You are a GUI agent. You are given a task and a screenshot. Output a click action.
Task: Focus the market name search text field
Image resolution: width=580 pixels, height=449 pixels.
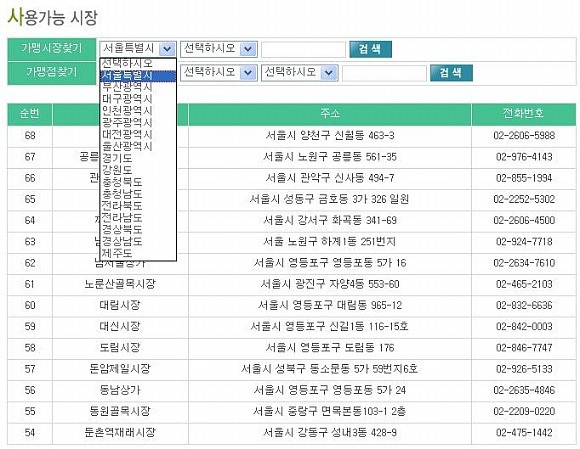(303, 49)
